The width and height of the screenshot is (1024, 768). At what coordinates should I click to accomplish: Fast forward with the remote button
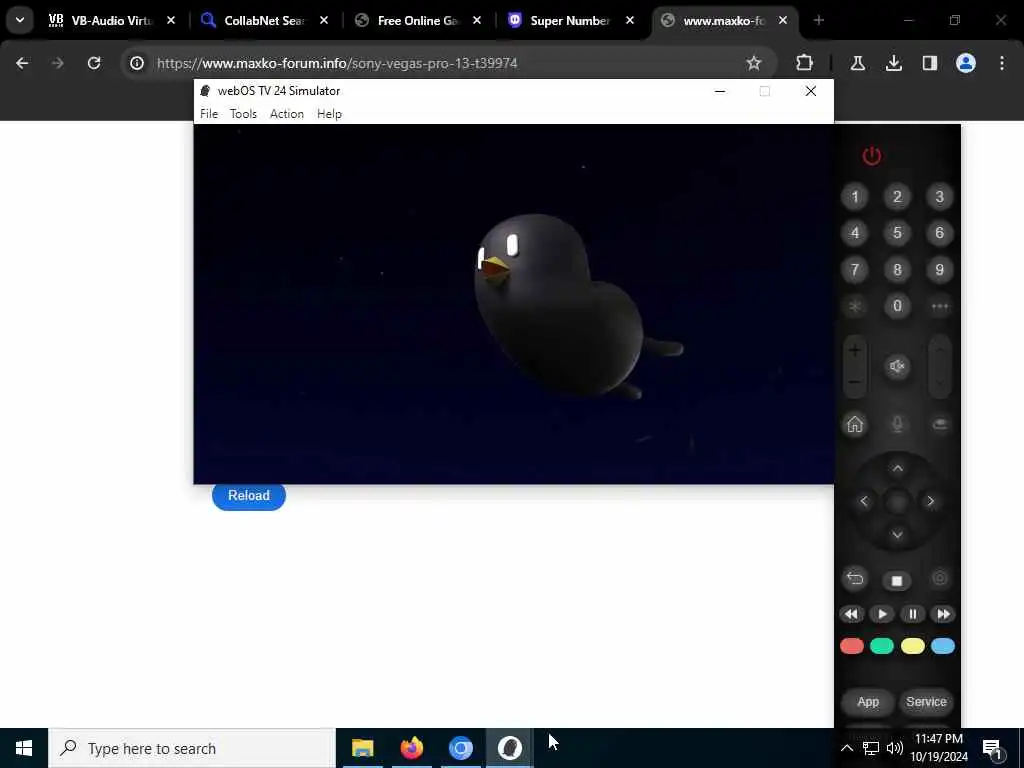coord(943,614)
